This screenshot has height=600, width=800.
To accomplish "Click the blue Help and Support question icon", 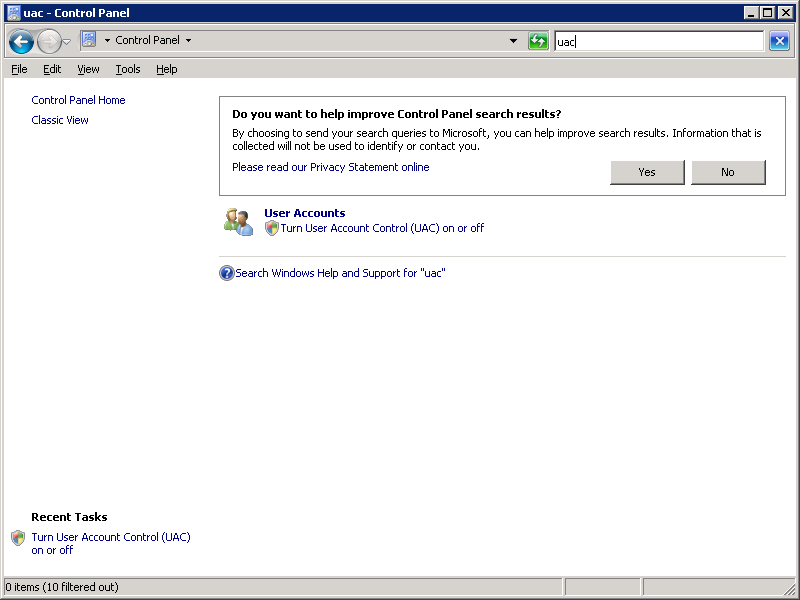I will (x=226, y=273).
